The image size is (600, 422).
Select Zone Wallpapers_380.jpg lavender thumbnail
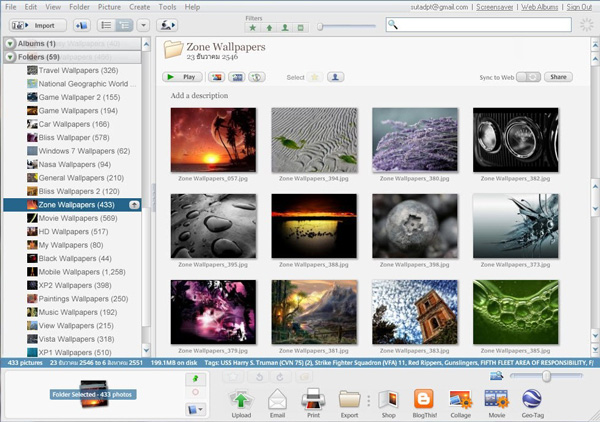click(415, 140)
